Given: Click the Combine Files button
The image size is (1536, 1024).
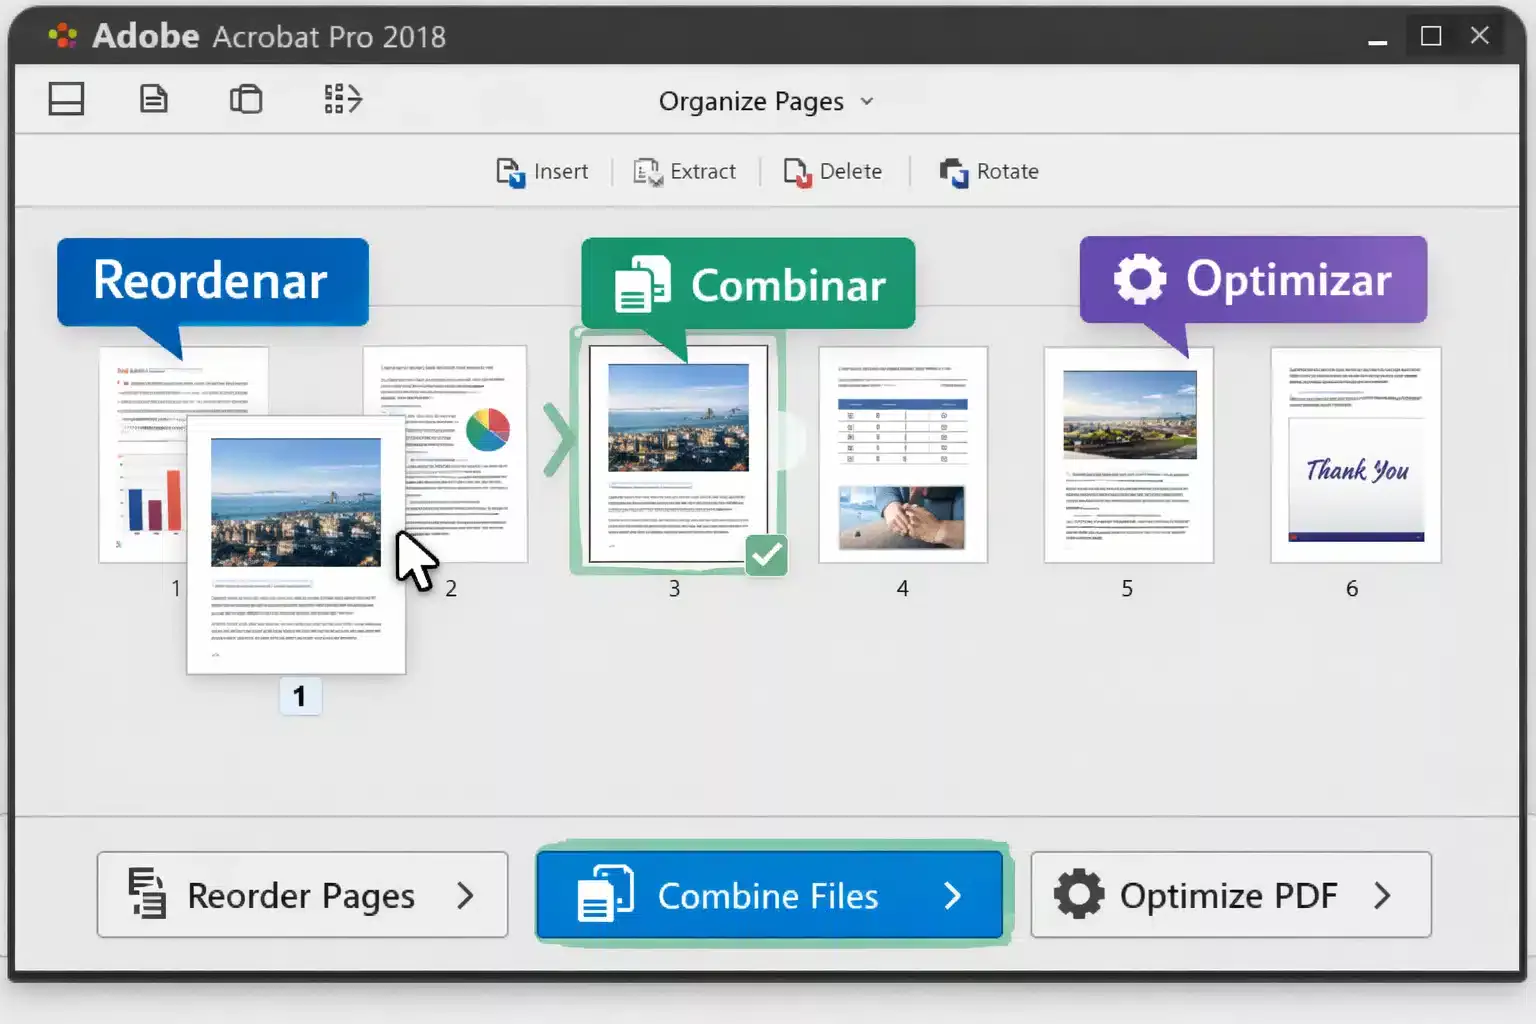Looking at the screenshot, I should (769, 894).
